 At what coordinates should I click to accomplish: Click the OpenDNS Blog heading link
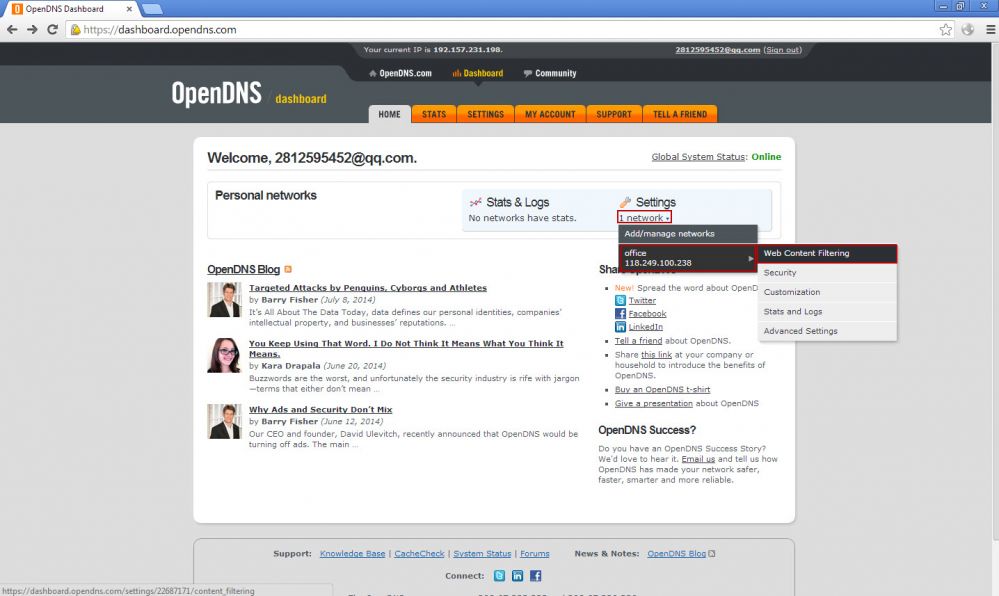click(x=243, y=270)
